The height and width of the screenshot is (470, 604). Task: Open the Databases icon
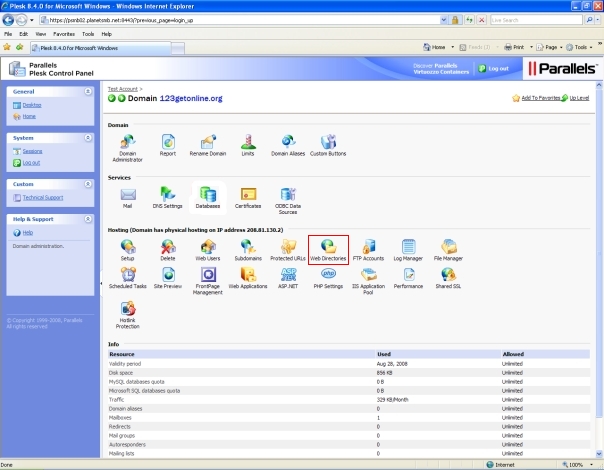click(208, 198)
